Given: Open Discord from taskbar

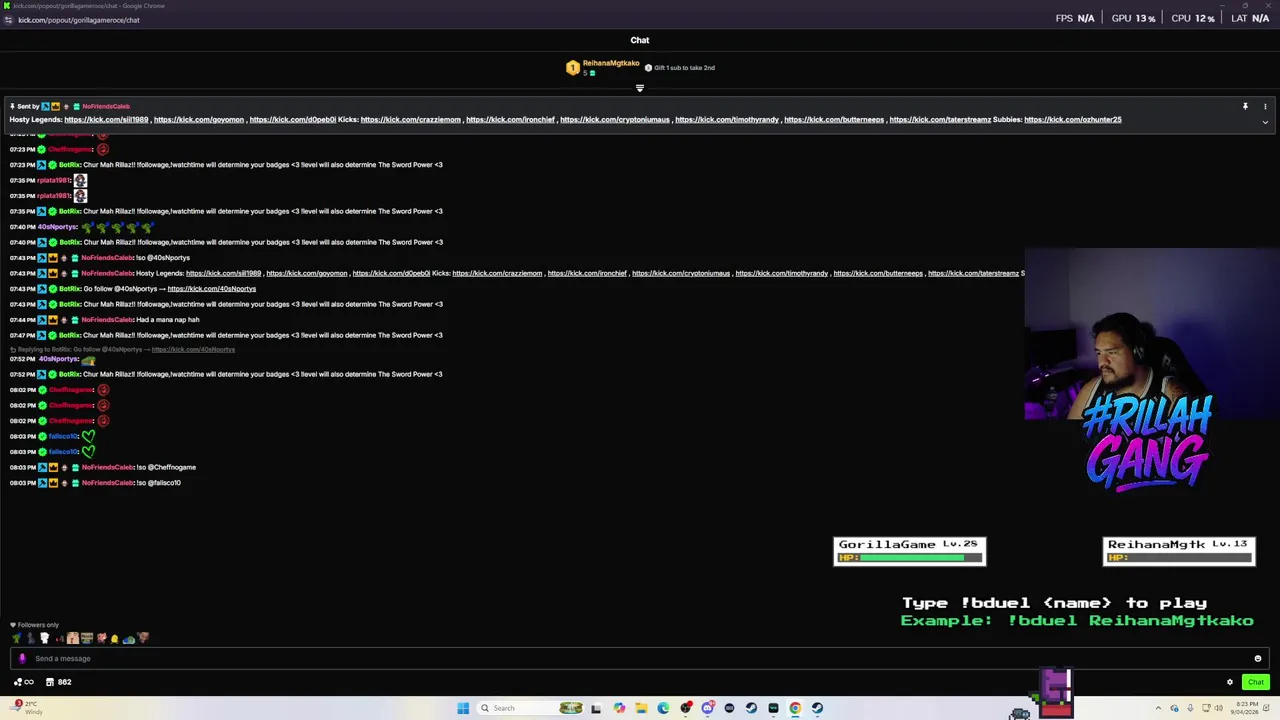Looking at the screenshot, I should click(x=707, y=708).
